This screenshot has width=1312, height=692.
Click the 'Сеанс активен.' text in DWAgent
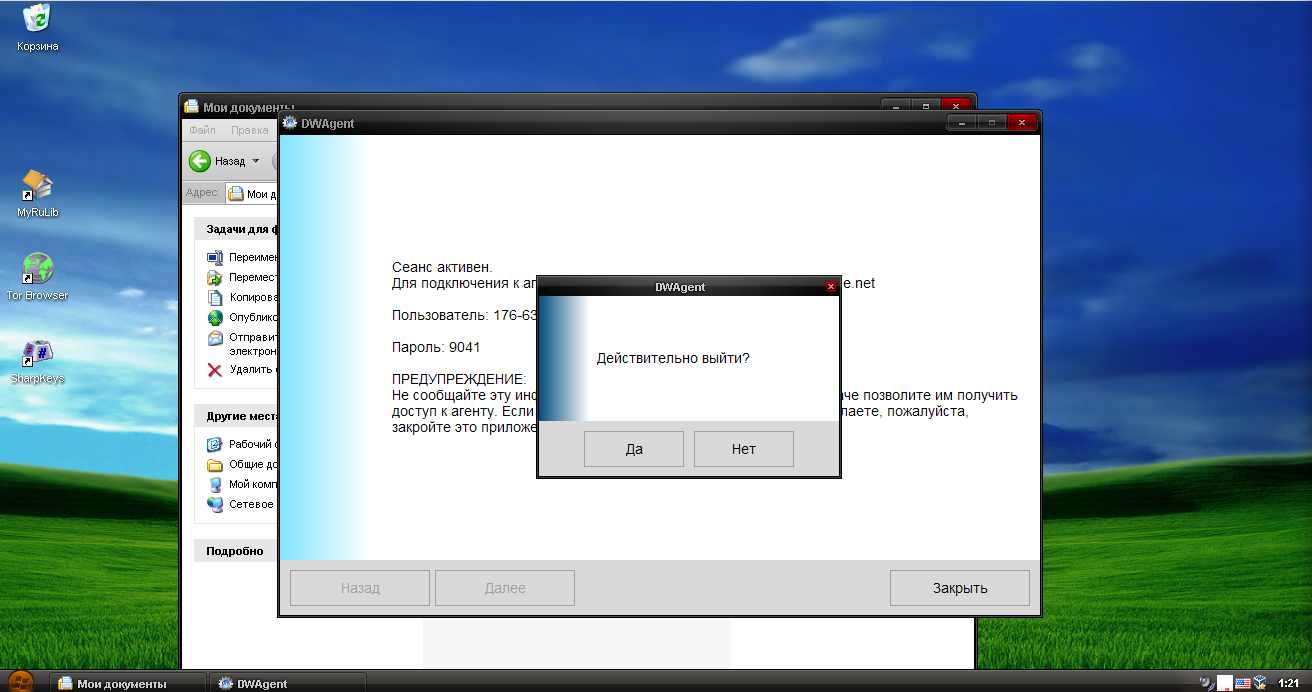[442, 267]
